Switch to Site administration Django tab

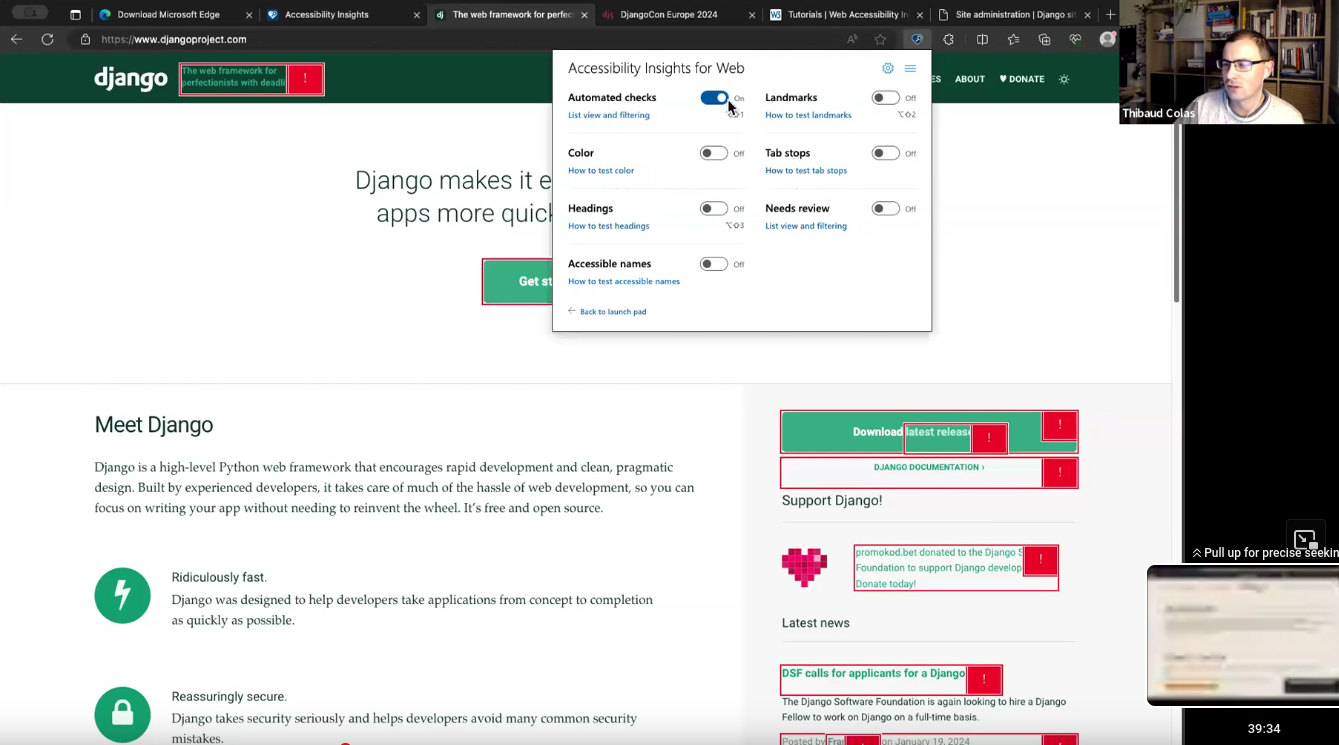click(1015, 15)
